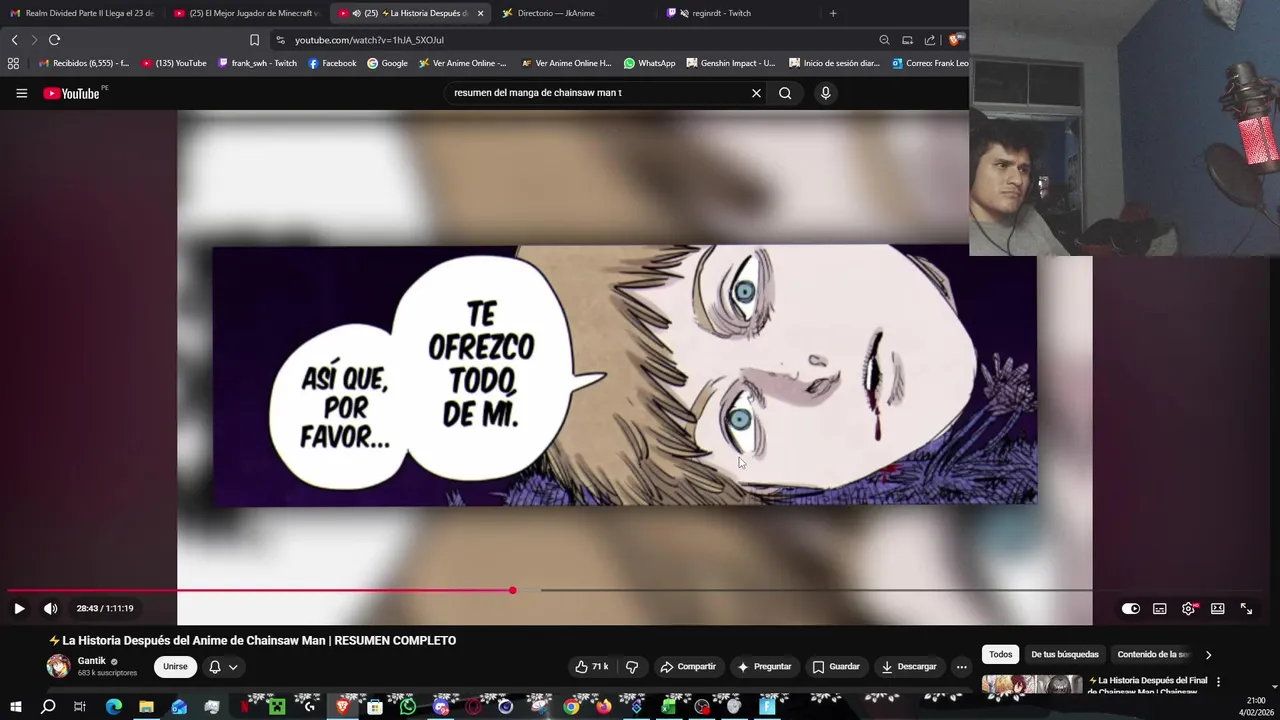Screen dimensions: 1280x720
Task: Go to YouTube home via logo
Action: [71, 93]
